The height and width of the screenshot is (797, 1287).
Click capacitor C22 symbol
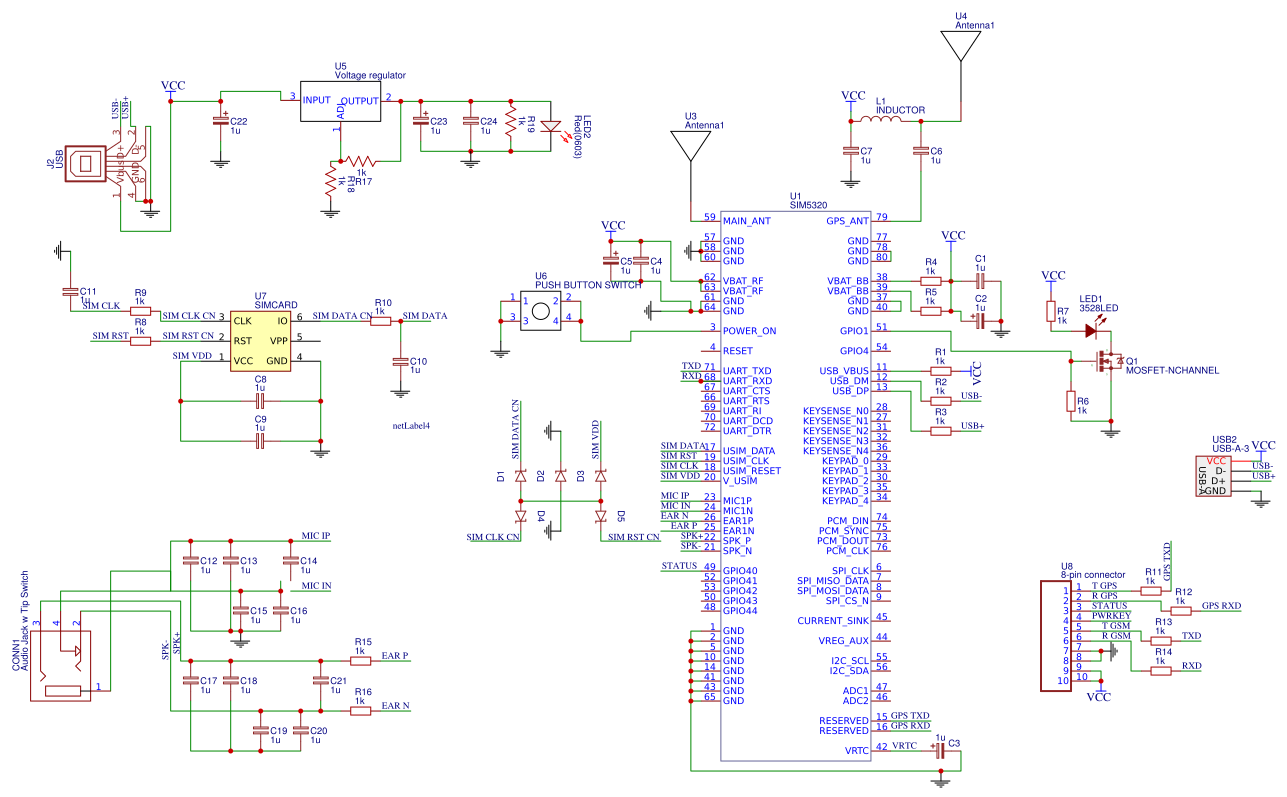pyautogui.click(x=221, y=121)
